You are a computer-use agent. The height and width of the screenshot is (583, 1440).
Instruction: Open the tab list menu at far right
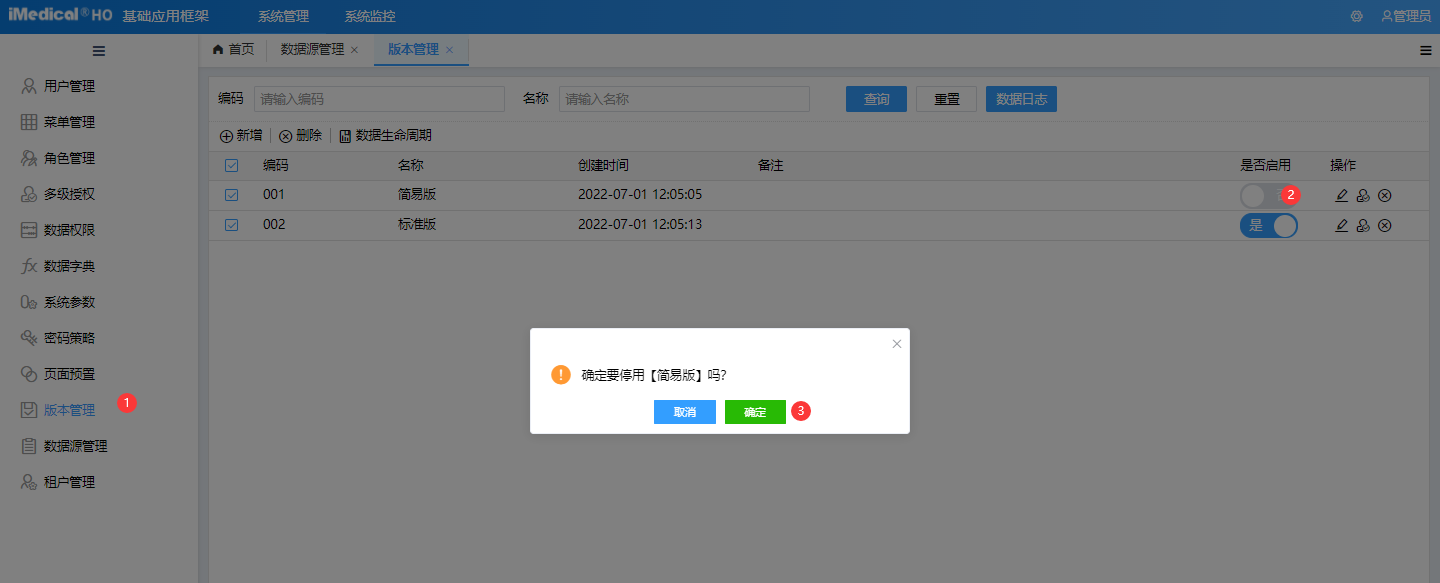[x=1426, y=50]
